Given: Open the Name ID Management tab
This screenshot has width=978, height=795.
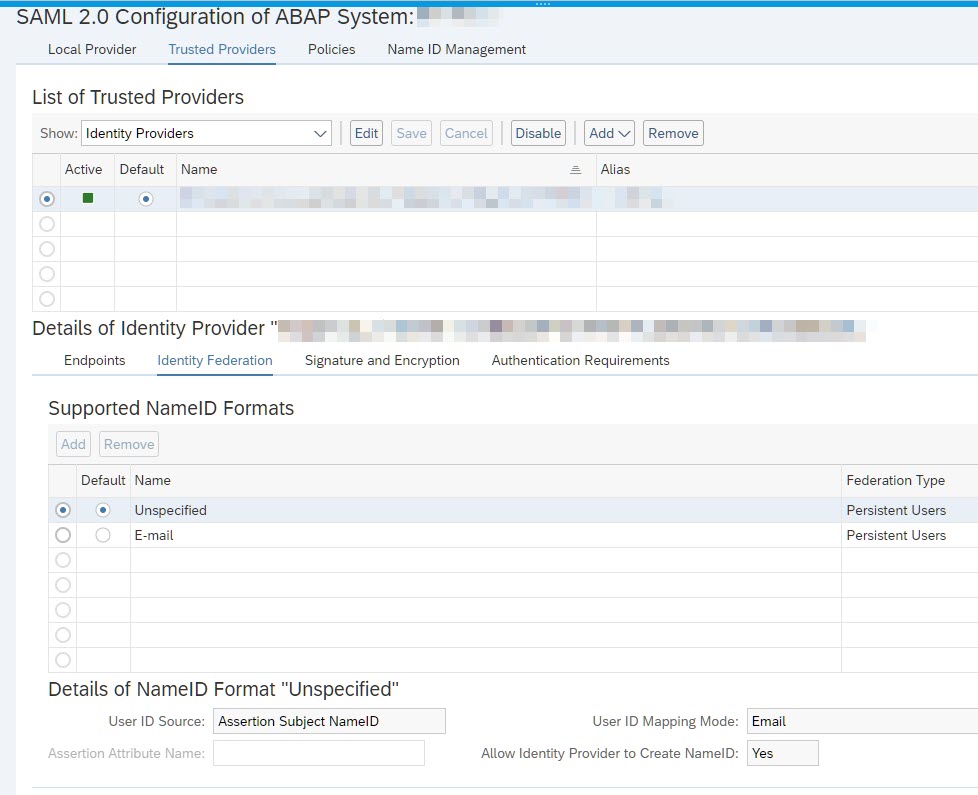Looking at the screenshot, I should click(457, 49).
